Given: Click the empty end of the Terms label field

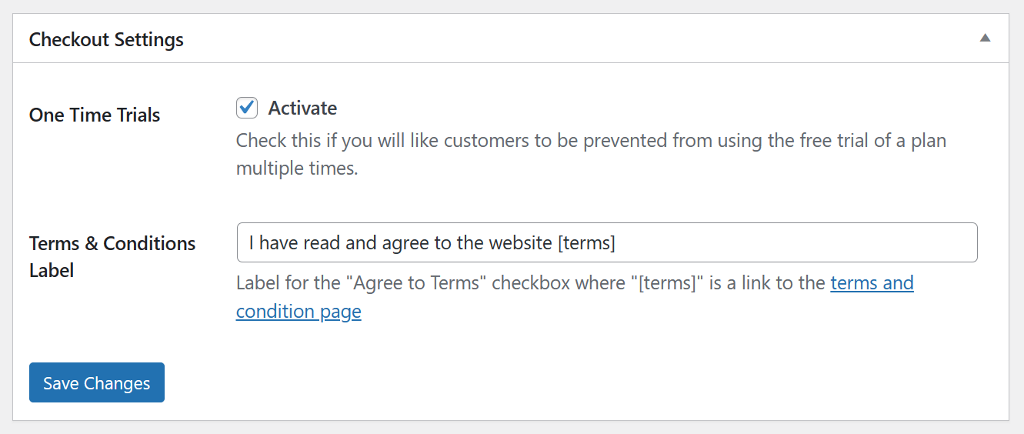Looking at the screenshot, I should pos(797,243).
